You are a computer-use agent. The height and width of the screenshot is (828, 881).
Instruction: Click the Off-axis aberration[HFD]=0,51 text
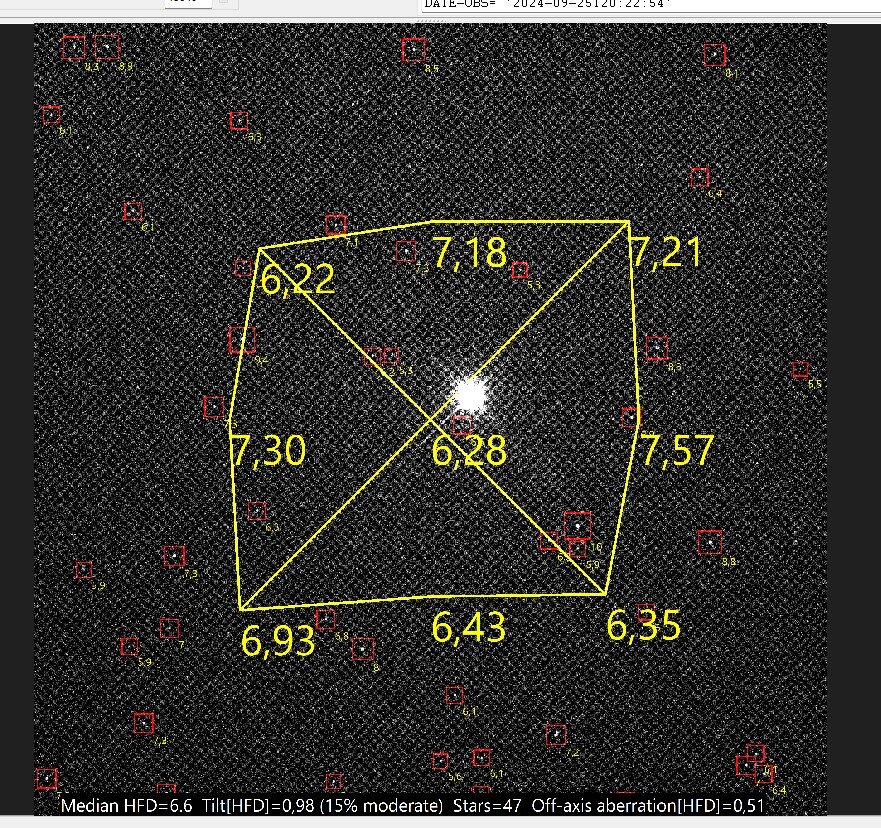tap(648, 806)
